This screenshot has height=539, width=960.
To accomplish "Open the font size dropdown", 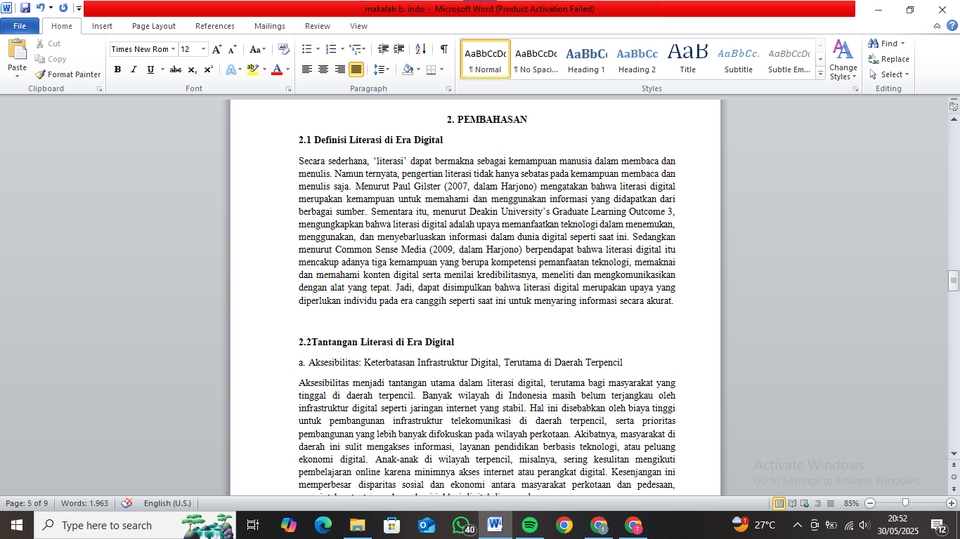I will (x=203, y=49).
